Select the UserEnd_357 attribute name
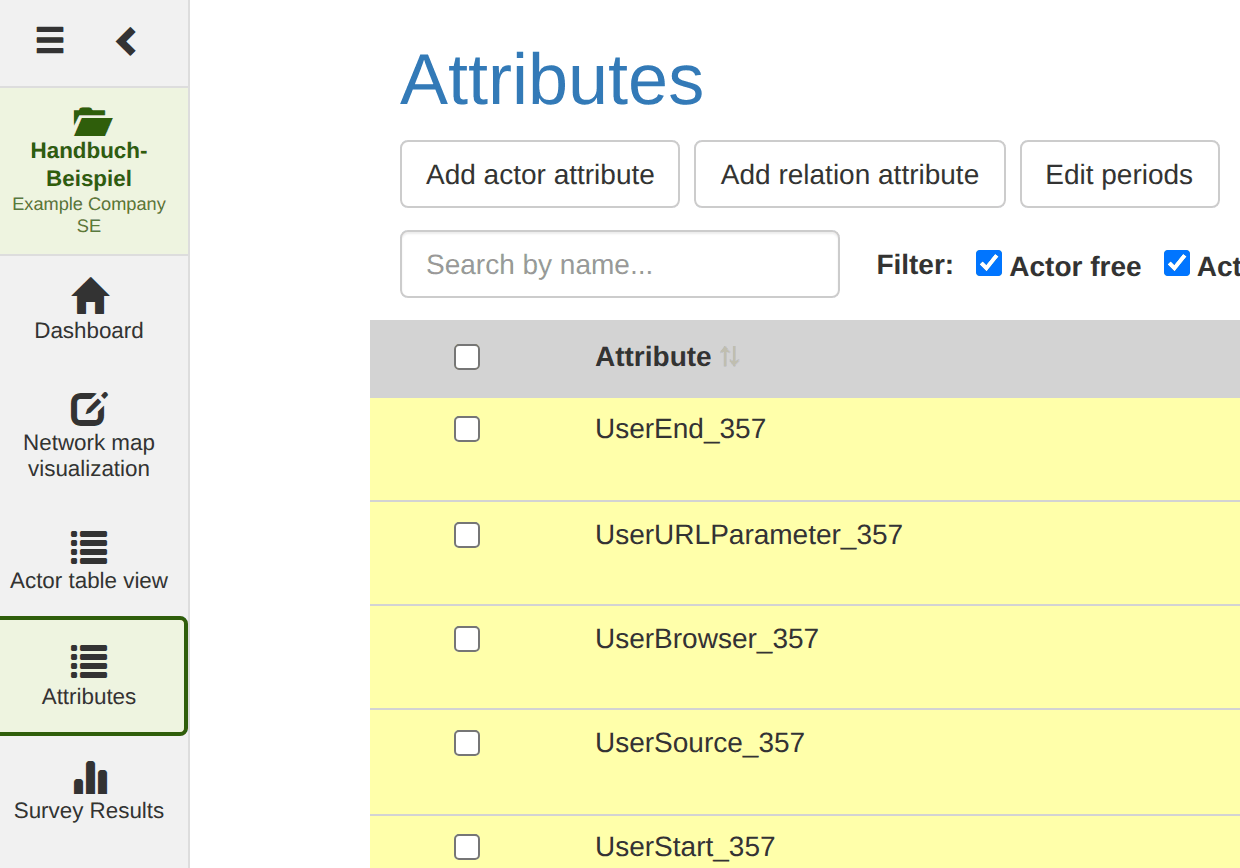The image size is (1240, 868). pos(681,429)
